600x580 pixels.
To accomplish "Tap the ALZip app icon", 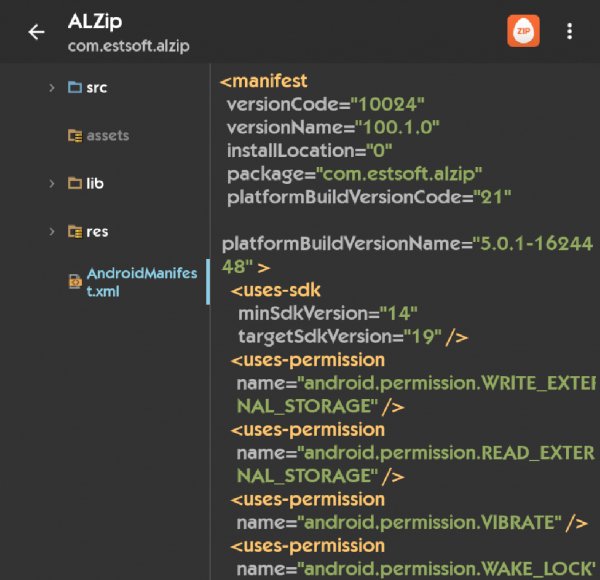I will [523, 31].
